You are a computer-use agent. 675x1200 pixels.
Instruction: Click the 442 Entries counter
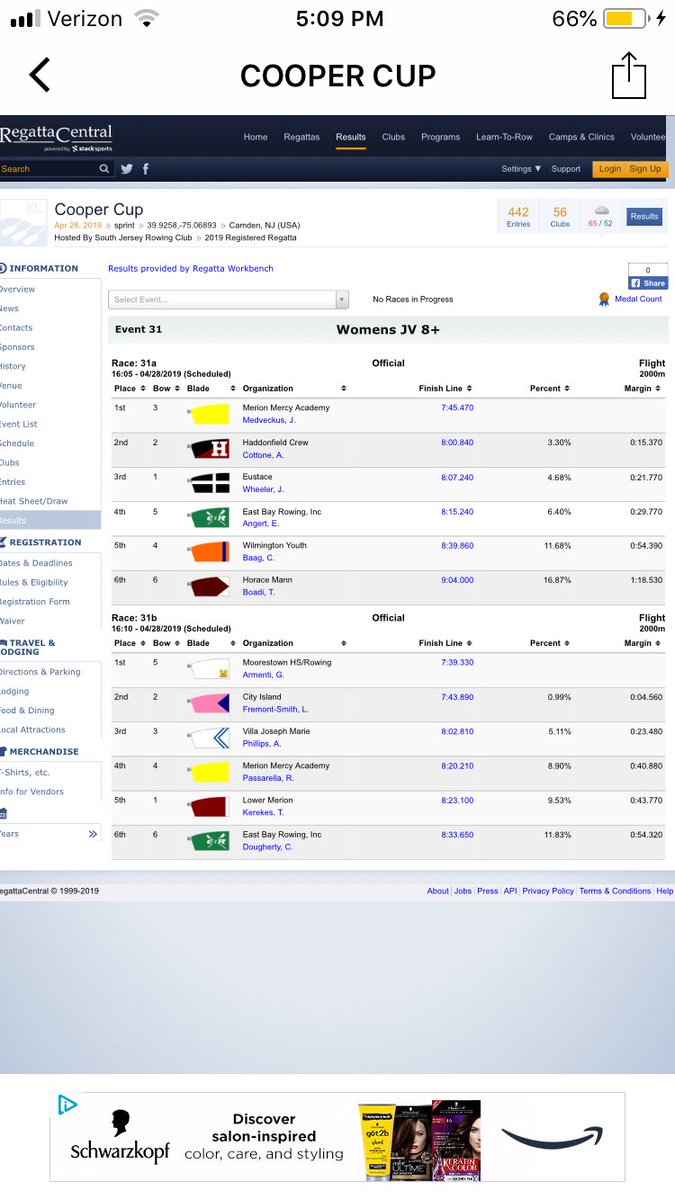(518, 217)
